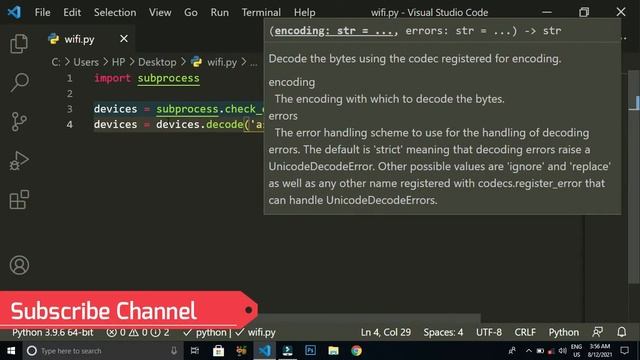Screen dimensions: 640x360
Task: Change language mode Python
Action: pos(564,333)
